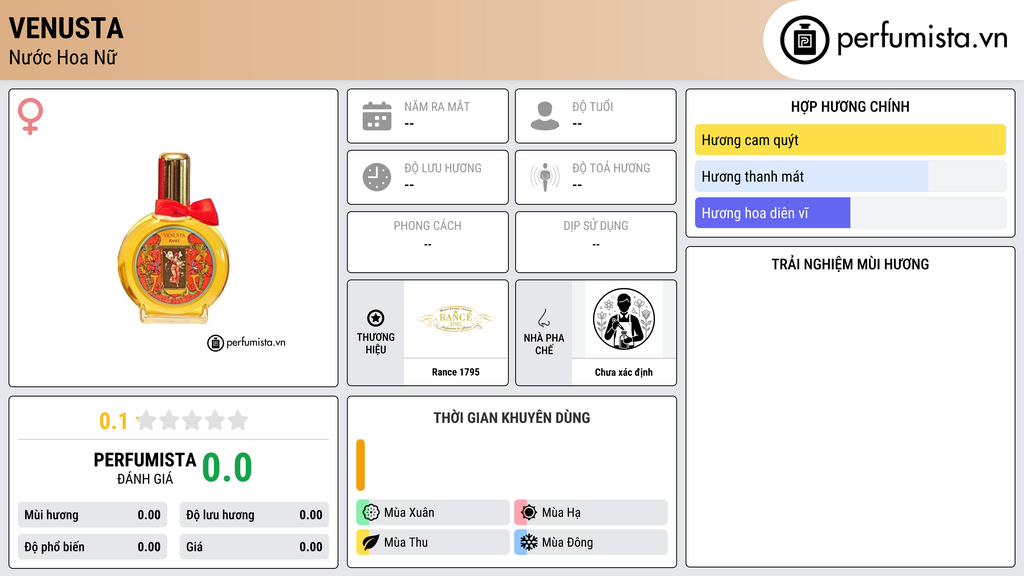1024x576 pixels.
Task: Open the perfumer silhouette image
Action: 624,319
